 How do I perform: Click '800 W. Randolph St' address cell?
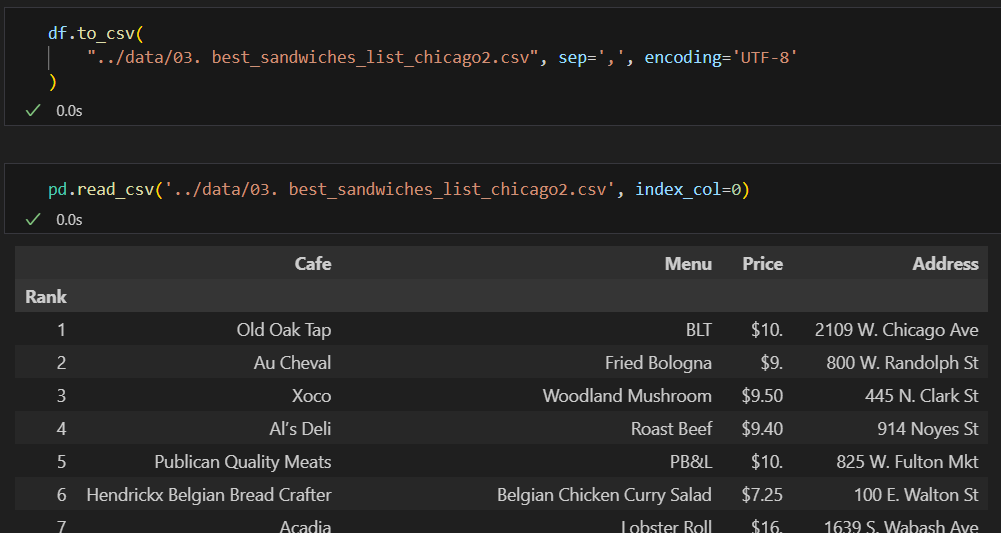coord(902,363)
